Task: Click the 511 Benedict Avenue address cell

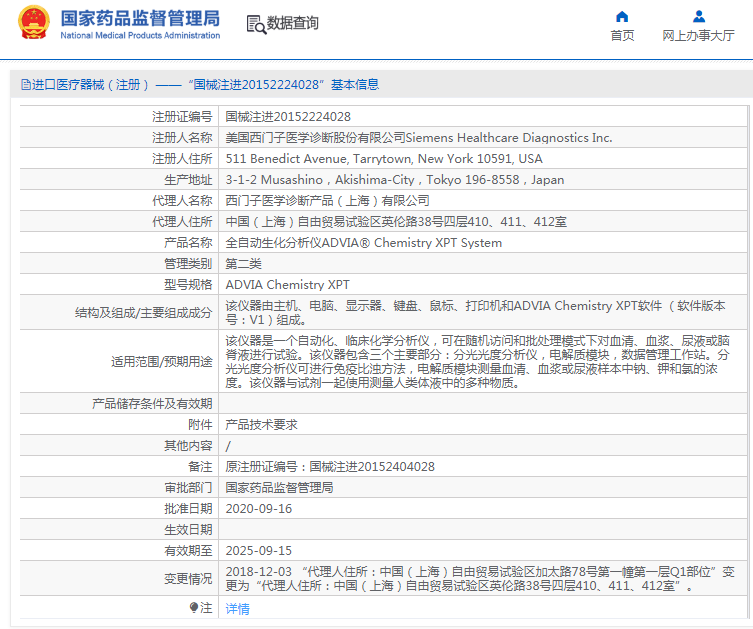Action: point(384,159)
